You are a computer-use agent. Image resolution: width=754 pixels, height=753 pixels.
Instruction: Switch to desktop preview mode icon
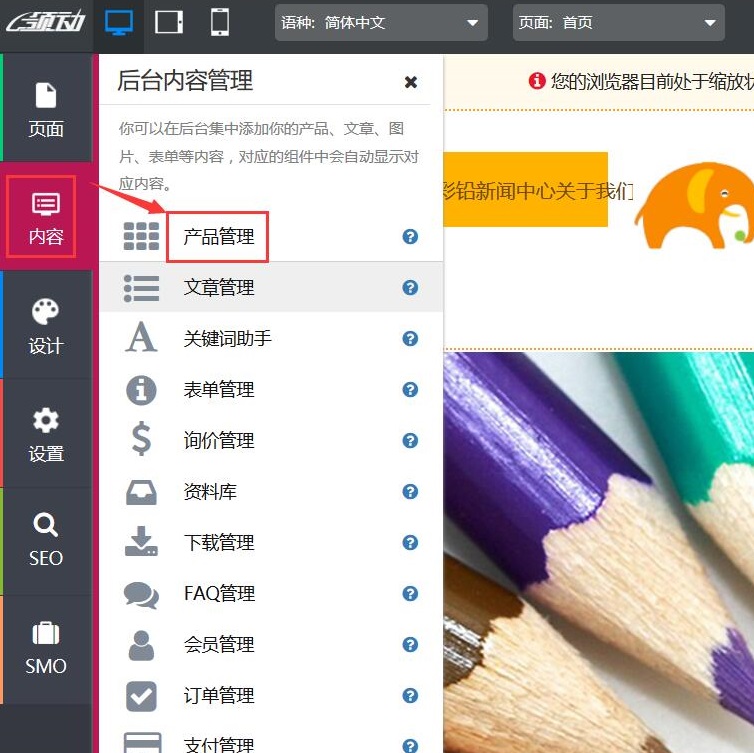coord(118,22)
